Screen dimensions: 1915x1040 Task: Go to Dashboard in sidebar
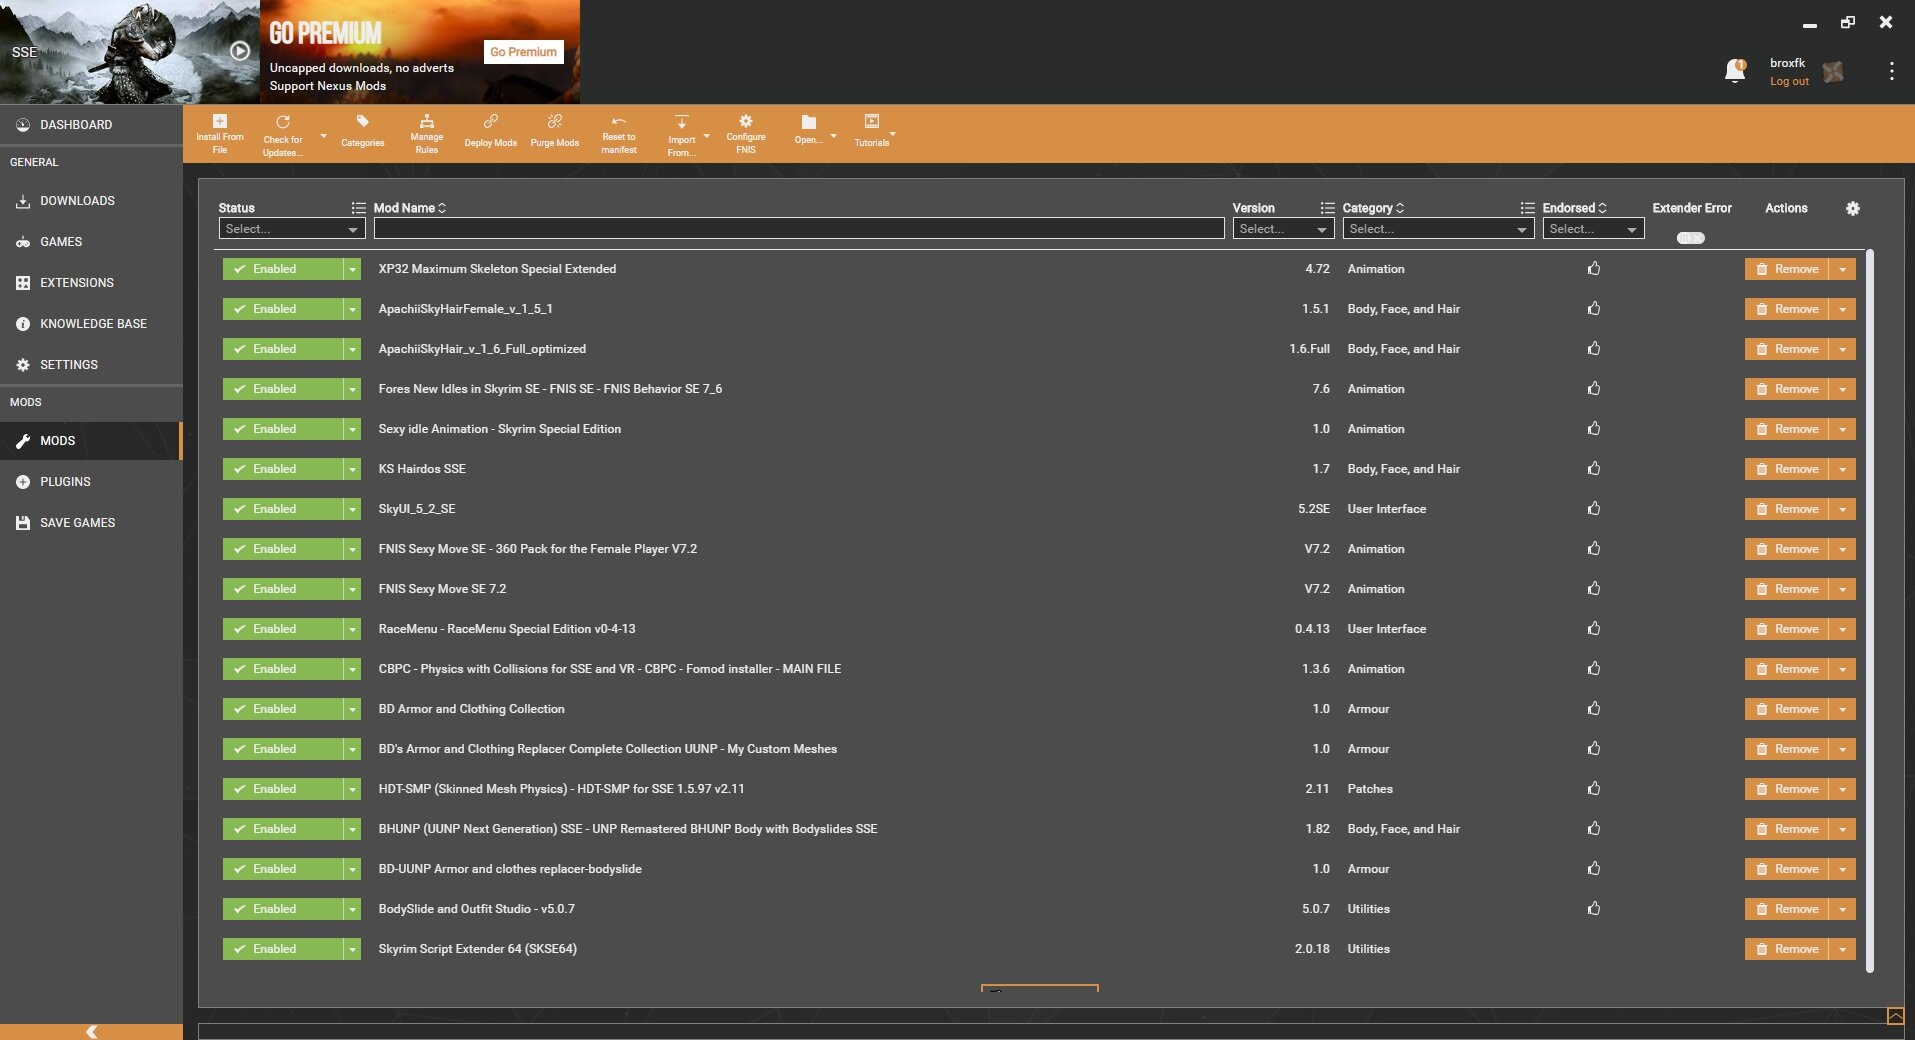tap(91, 125)
